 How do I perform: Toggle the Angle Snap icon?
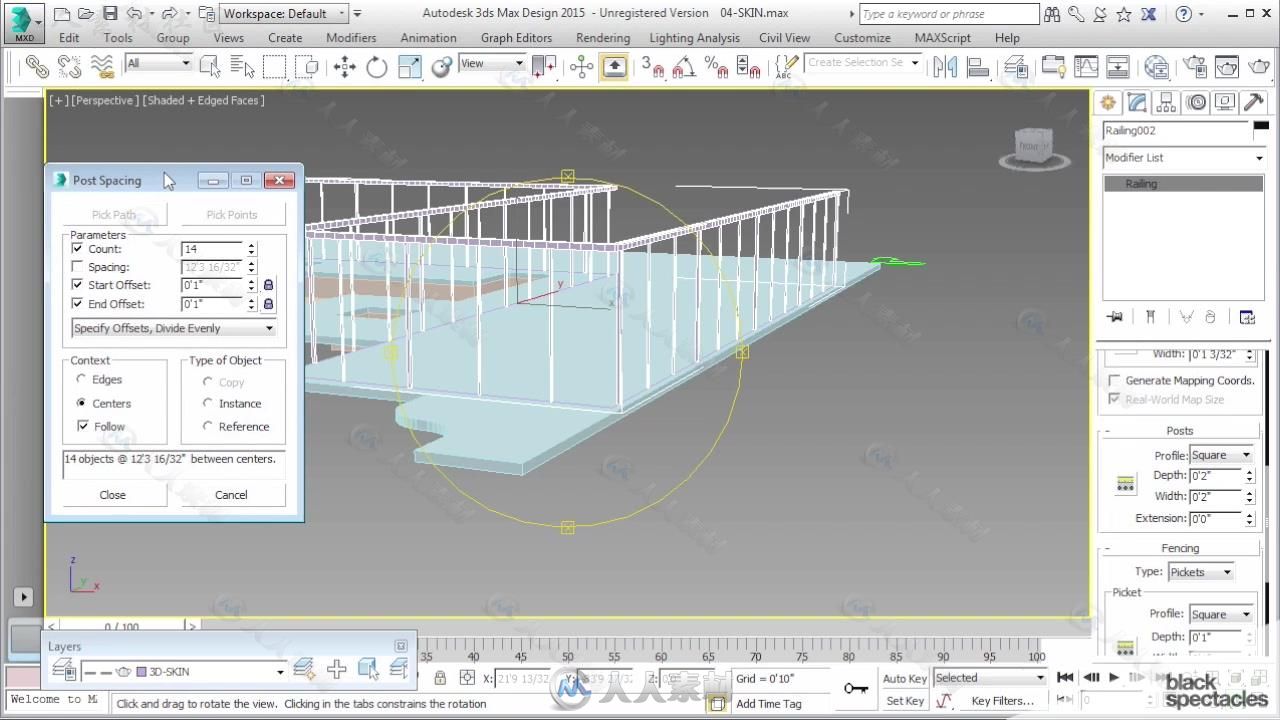(x=684, y=67)
